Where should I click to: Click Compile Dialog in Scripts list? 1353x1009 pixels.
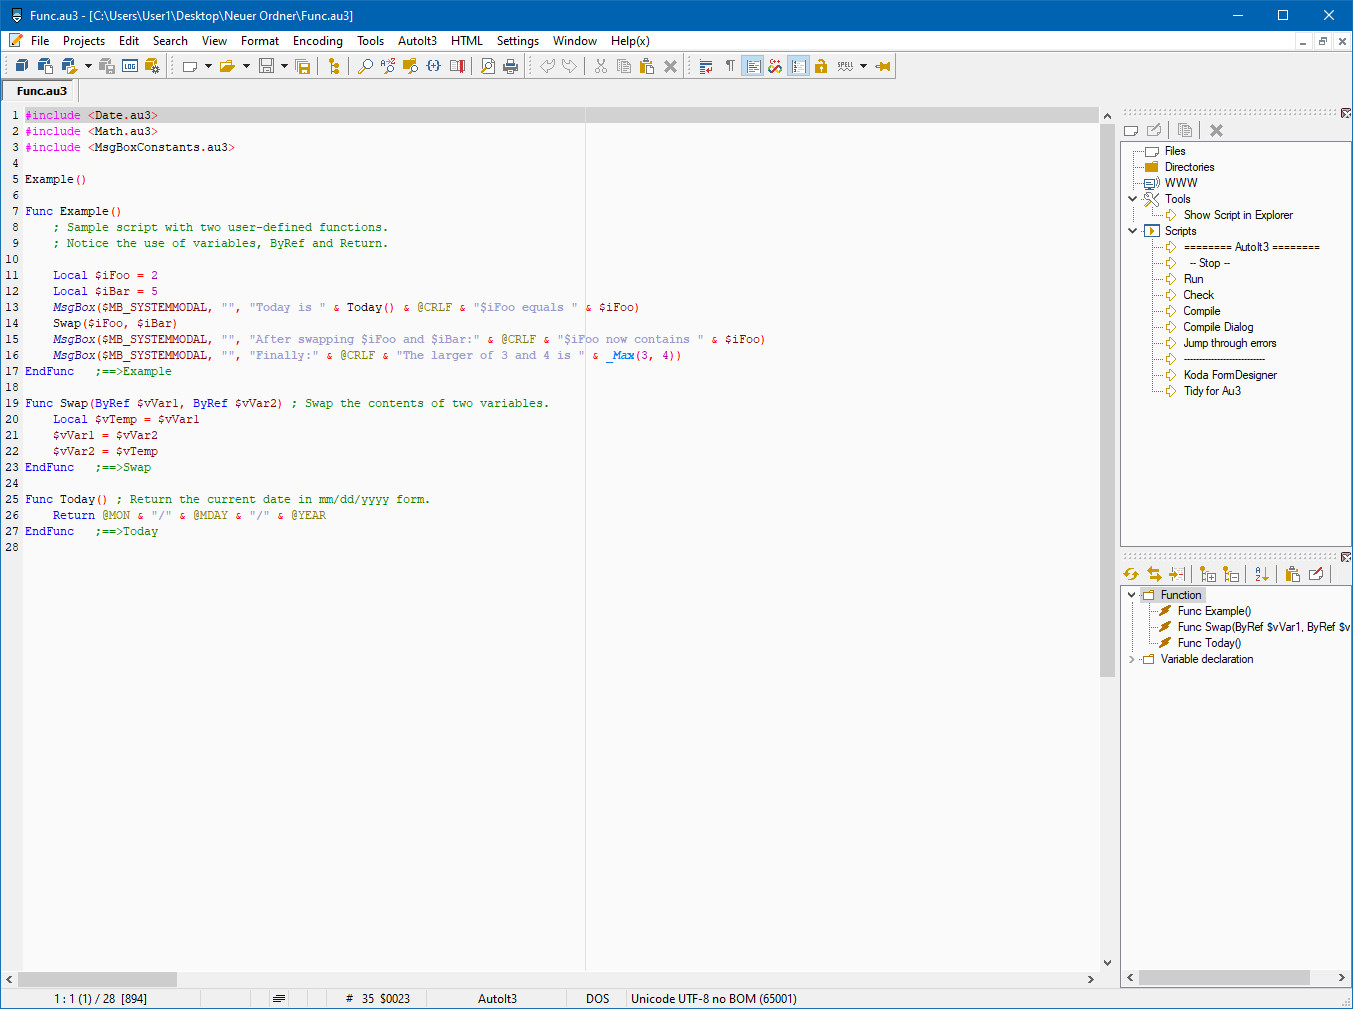click(x=1218, y=327)
